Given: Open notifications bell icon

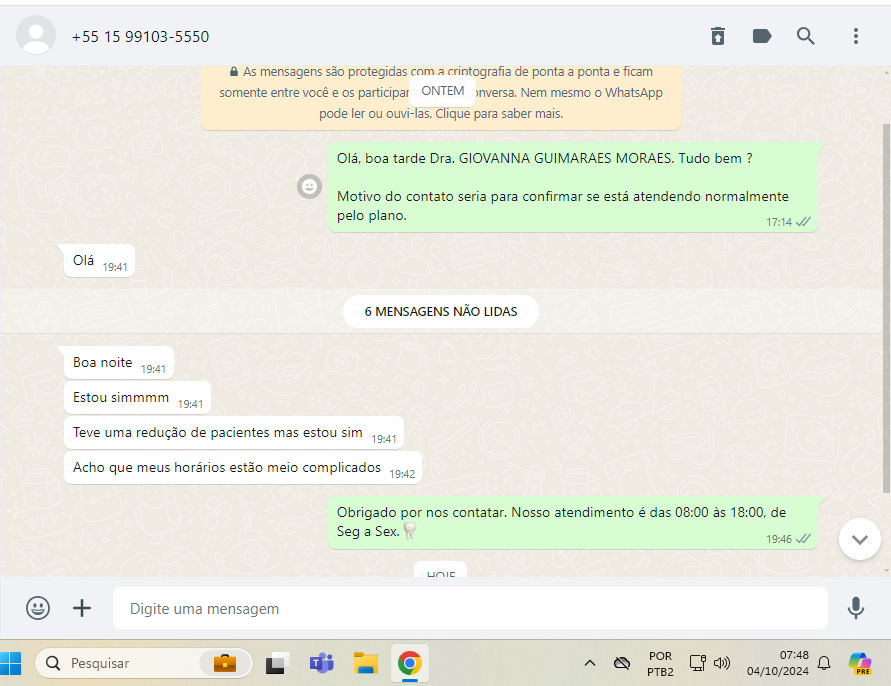Looking at the screenshot, I should click(824, 663).
